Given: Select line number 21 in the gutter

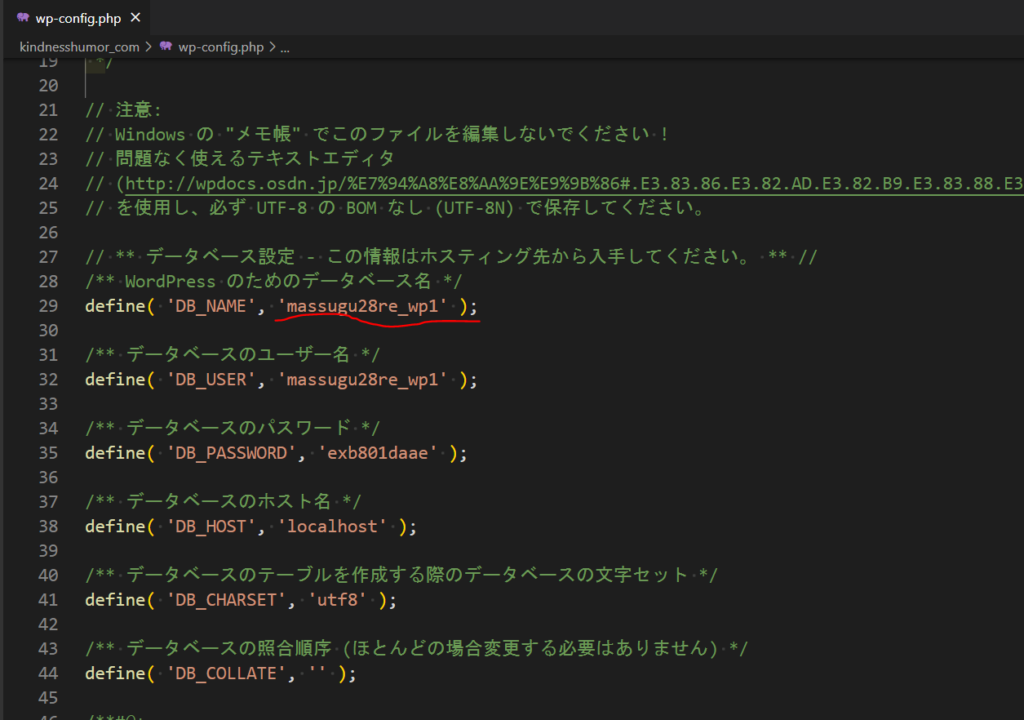Looking at the screenshot, I should pos(48,110).
